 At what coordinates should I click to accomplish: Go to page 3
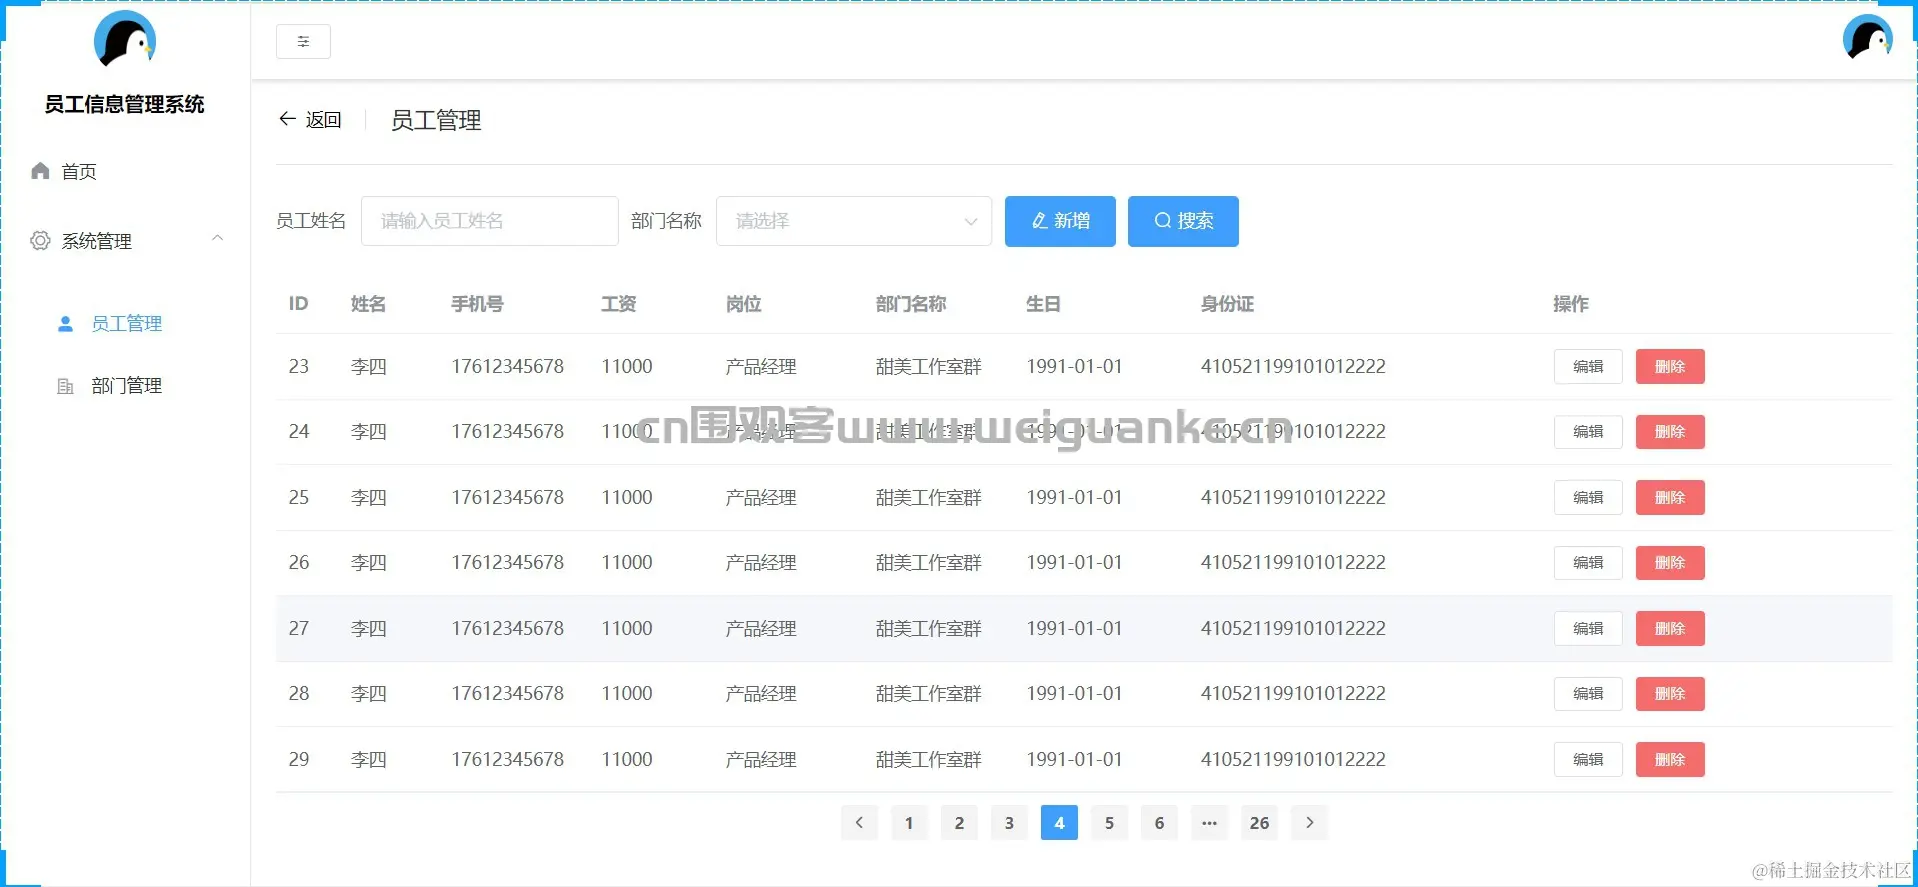pos(1009,823)
